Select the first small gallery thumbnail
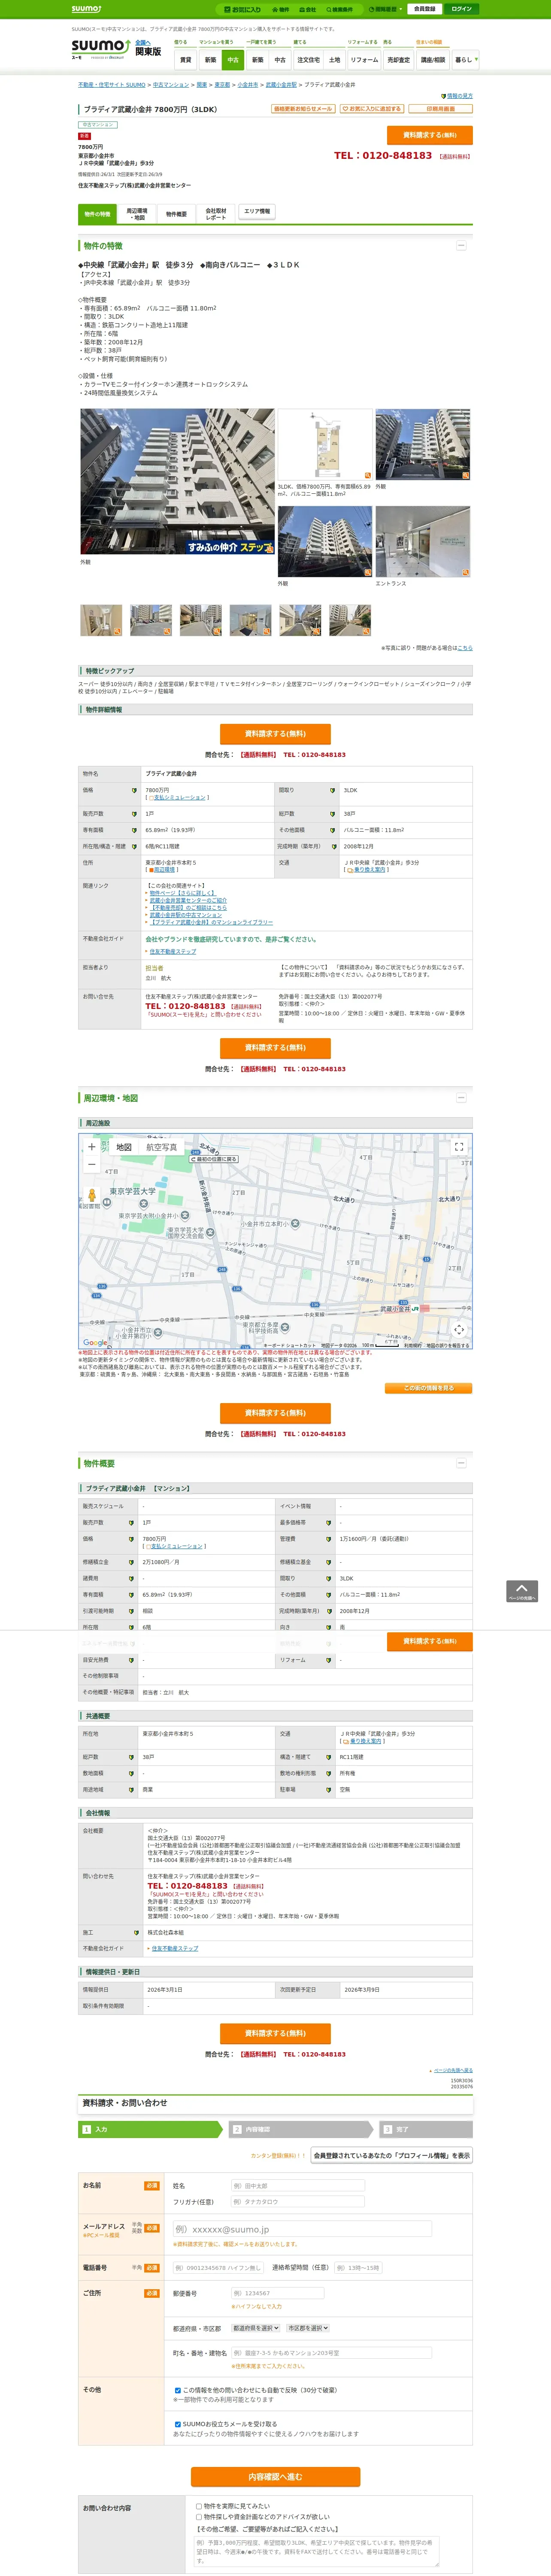Screen dimensions: 551x2576 pos(101,620)
